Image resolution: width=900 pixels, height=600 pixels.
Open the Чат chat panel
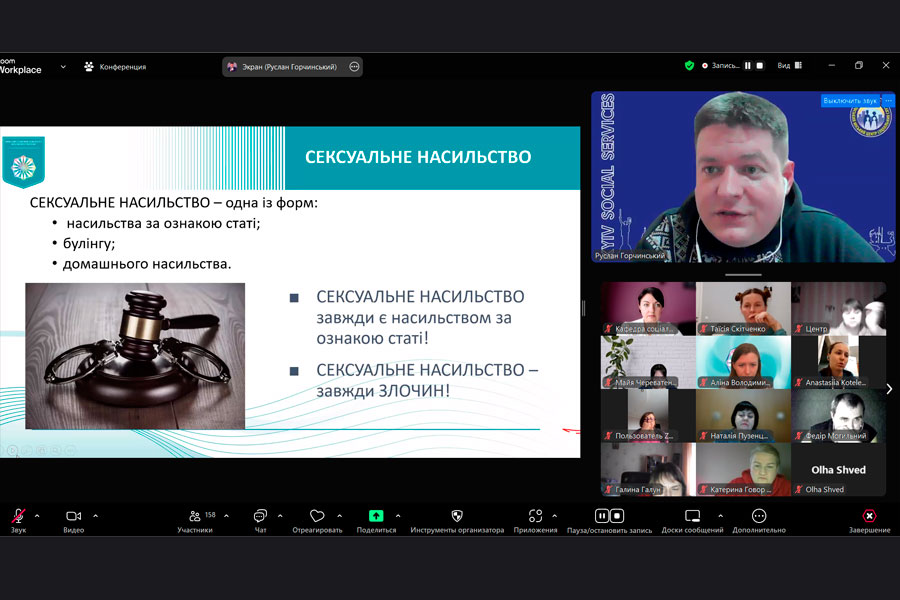coord(260,520)
